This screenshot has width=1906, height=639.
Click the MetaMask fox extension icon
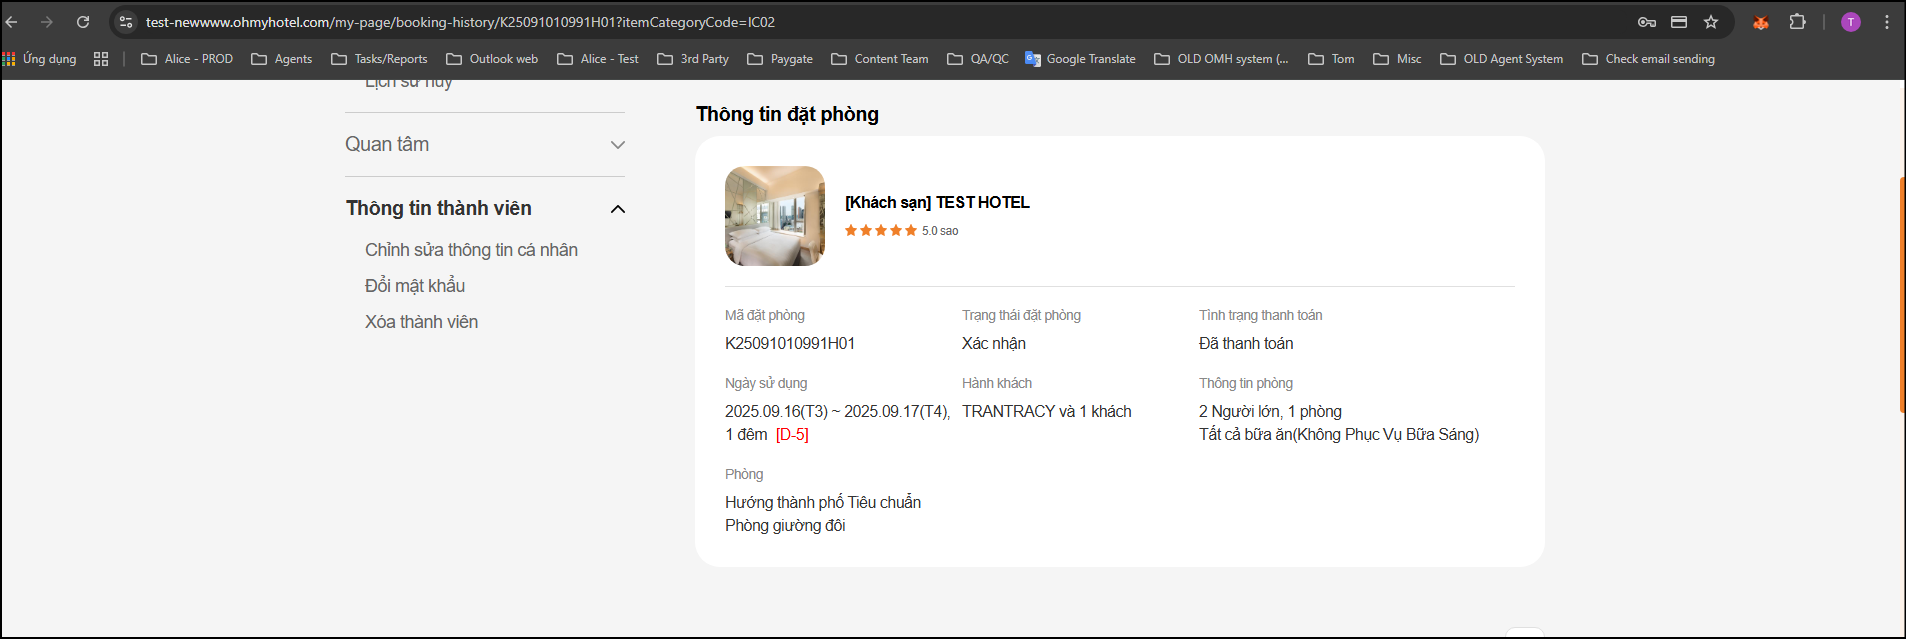point(1761,22)
